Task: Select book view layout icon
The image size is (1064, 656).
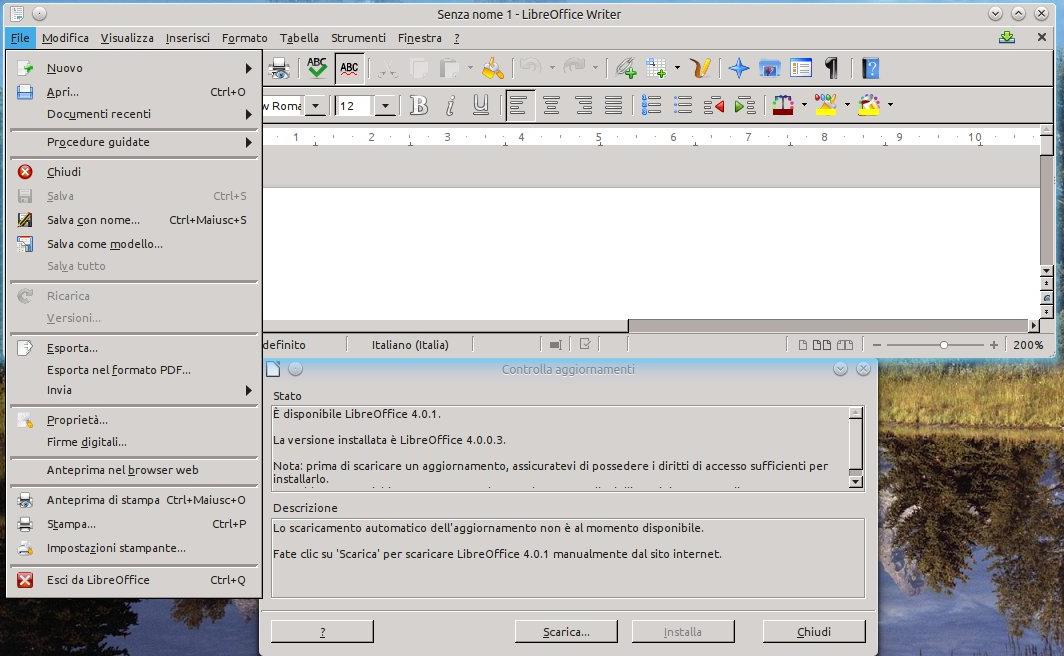Action: 845,345
